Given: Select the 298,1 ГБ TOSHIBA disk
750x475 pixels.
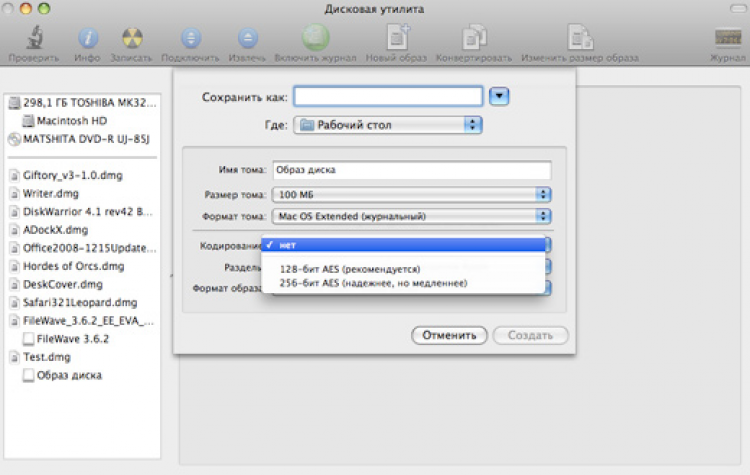Looking at the screenshot, I should 83,102.
